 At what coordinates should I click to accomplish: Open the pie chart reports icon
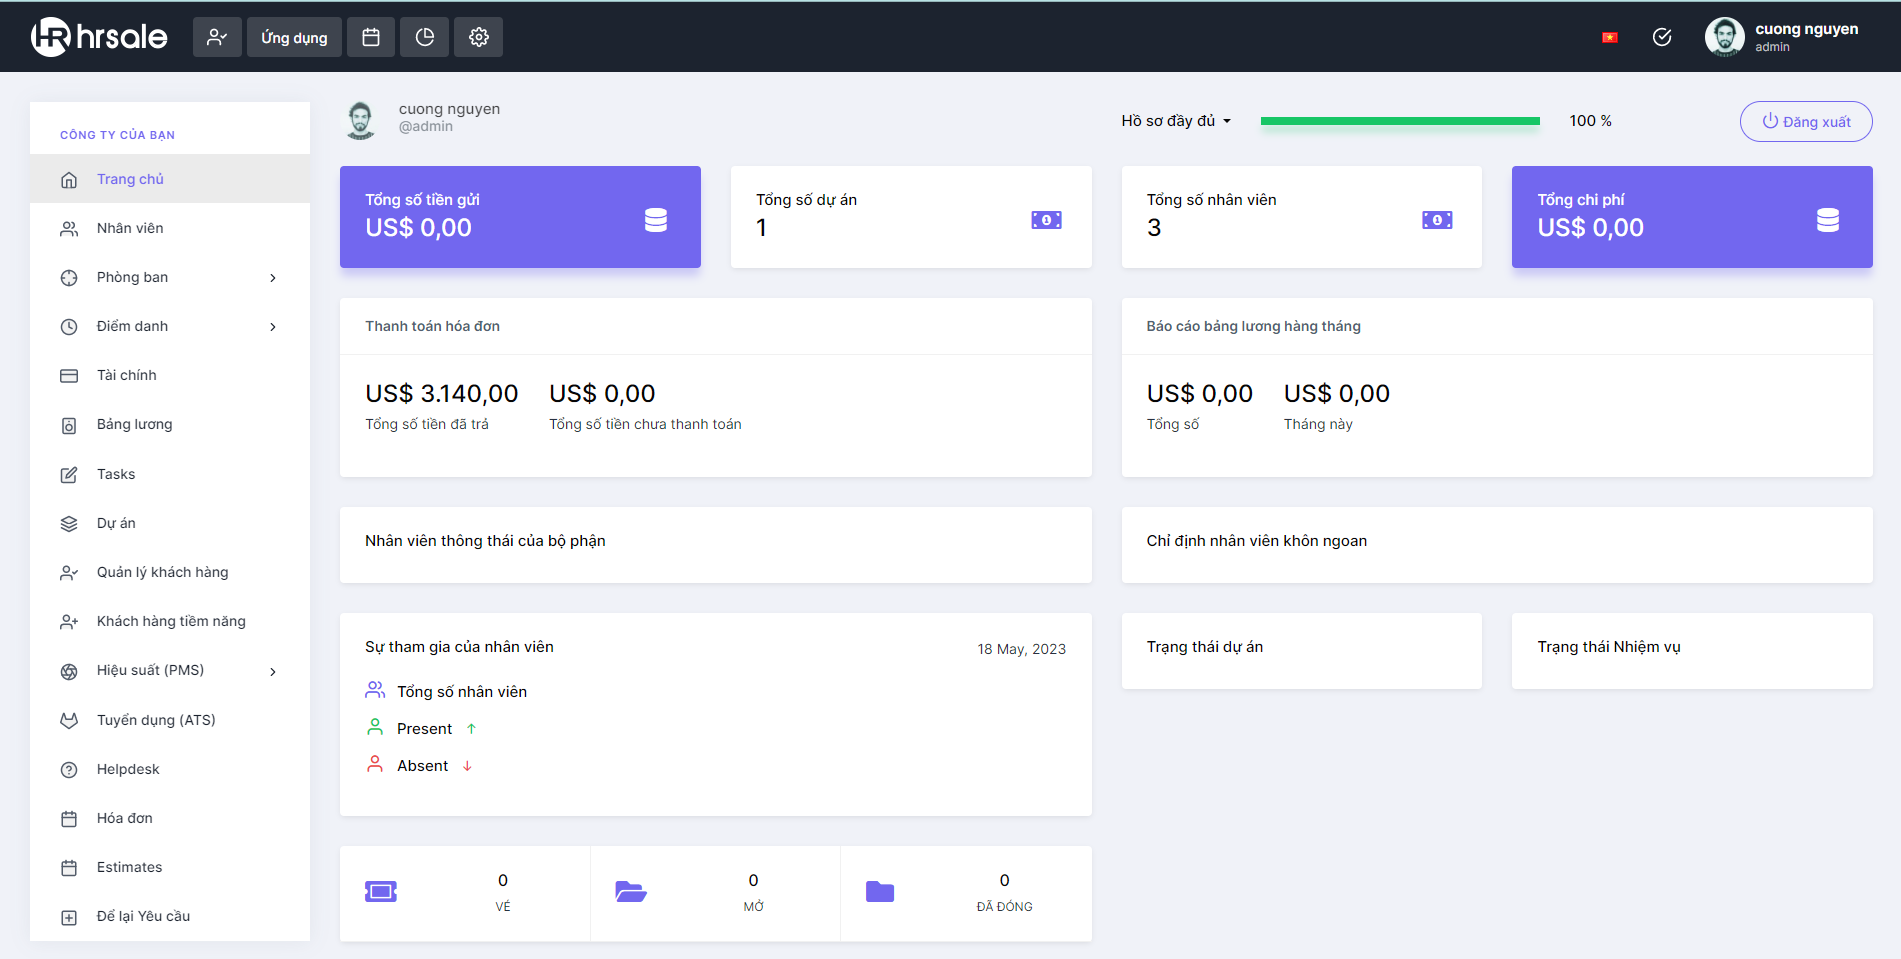[425, 37]
